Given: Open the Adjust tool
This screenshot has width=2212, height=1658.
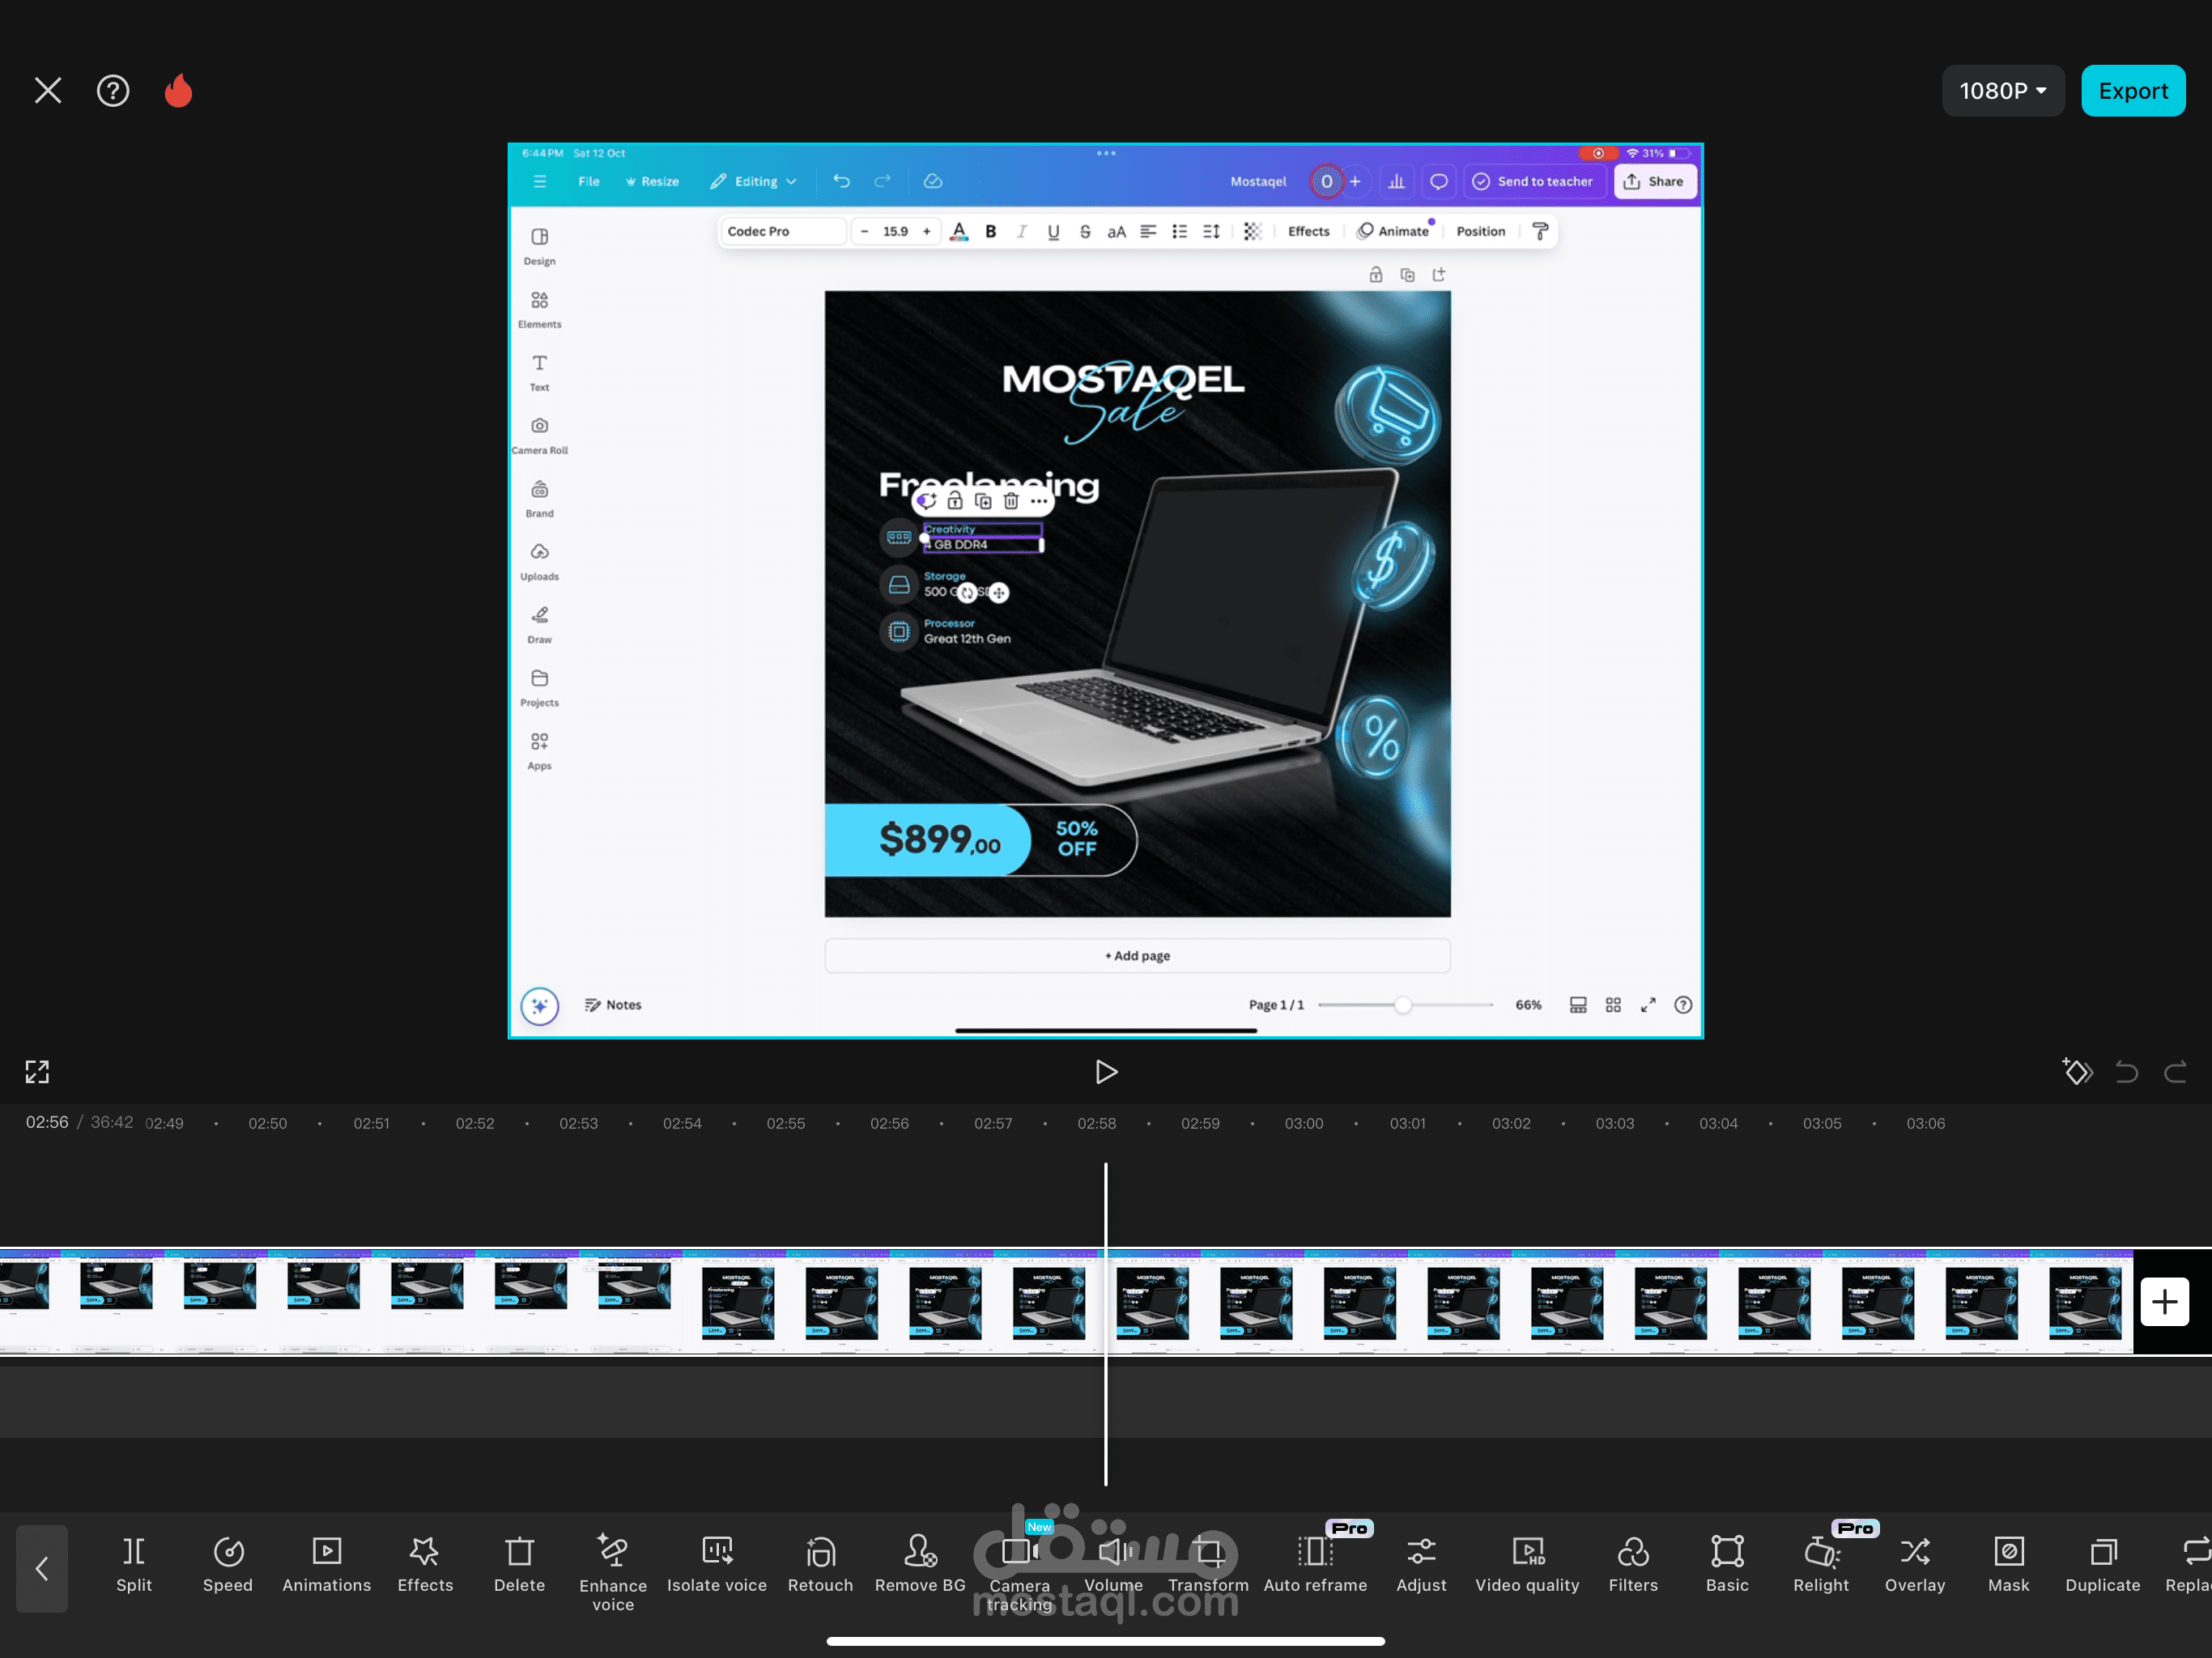Looking at the screenshot, I should click(x=1421, y=1564).
